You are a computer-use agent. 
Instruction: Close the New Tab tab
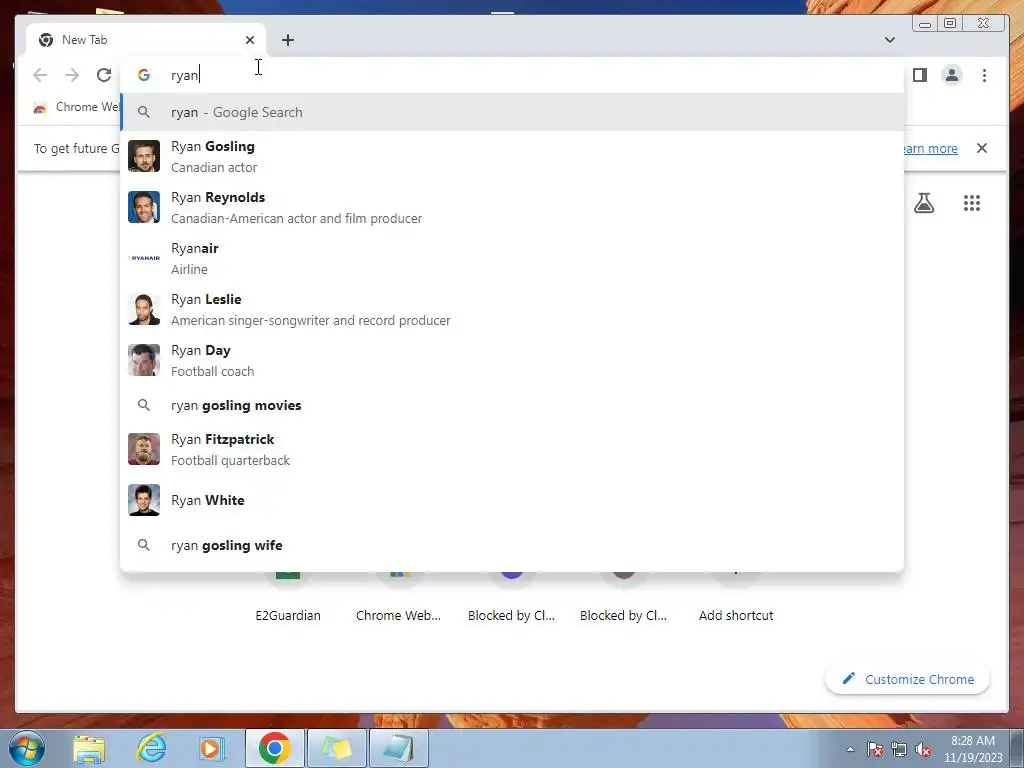pos(250,40)
